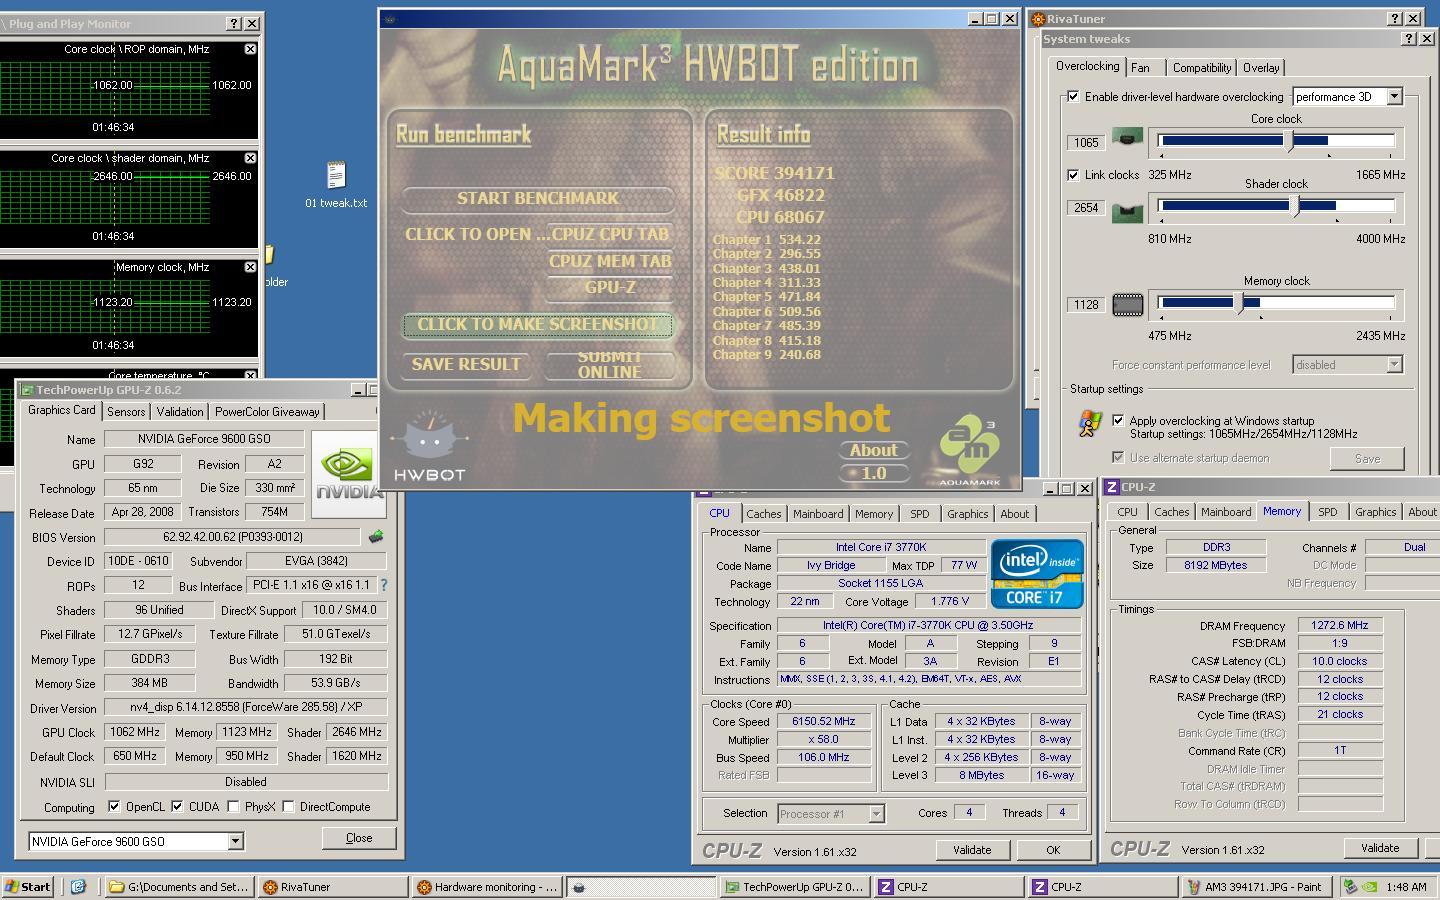Open the Overlay tab in RivaTuner
Viewport: 1440px width, 900px height.
pyautogui.click(x=1260, y=68)
